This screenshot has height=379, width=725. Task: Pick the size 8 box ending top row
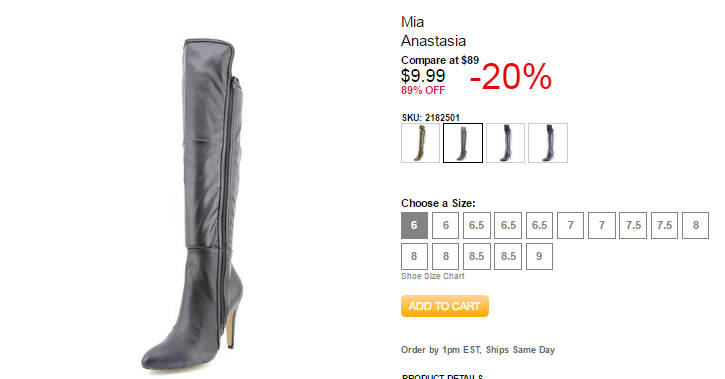(x=695, y=226)
